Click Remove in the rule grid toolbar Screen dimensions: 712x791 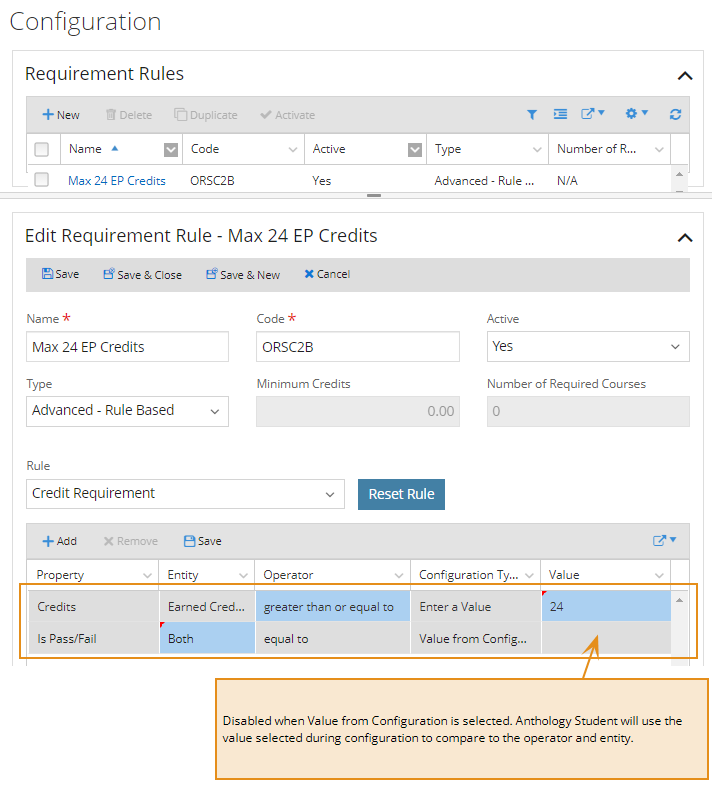coord(131,541)
